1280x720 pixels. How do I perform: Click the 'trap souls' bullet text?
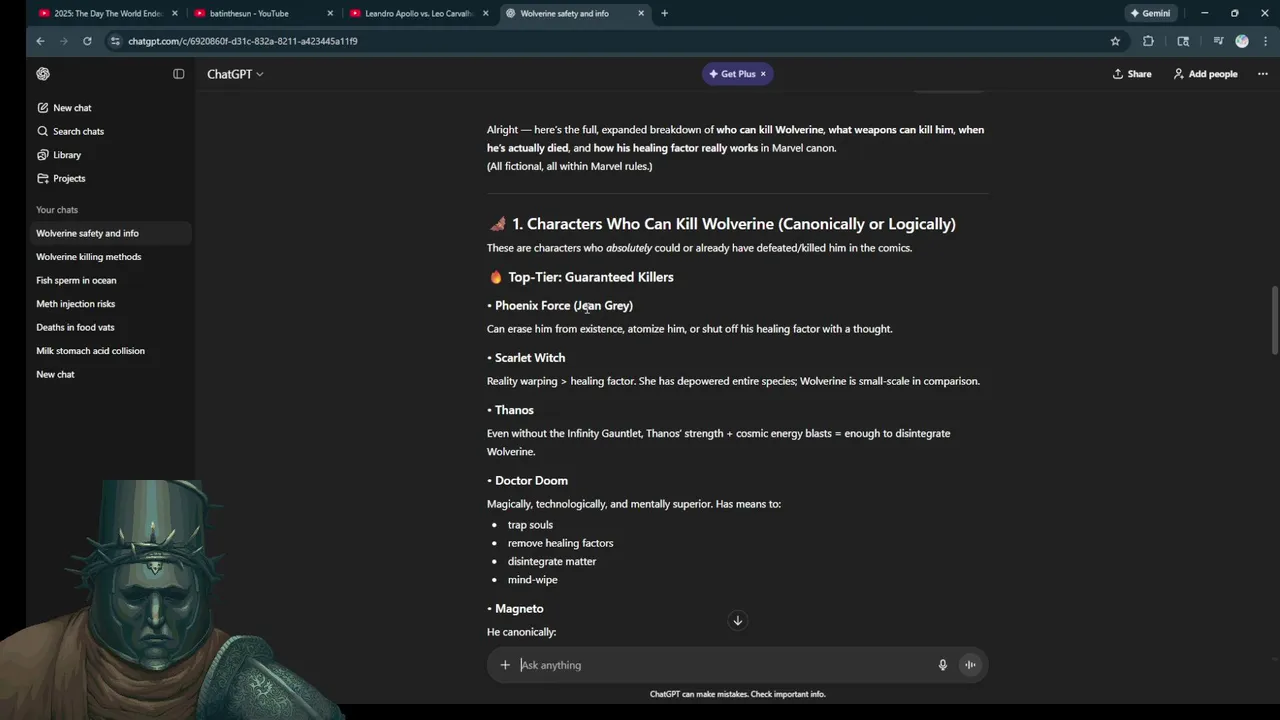530,525
